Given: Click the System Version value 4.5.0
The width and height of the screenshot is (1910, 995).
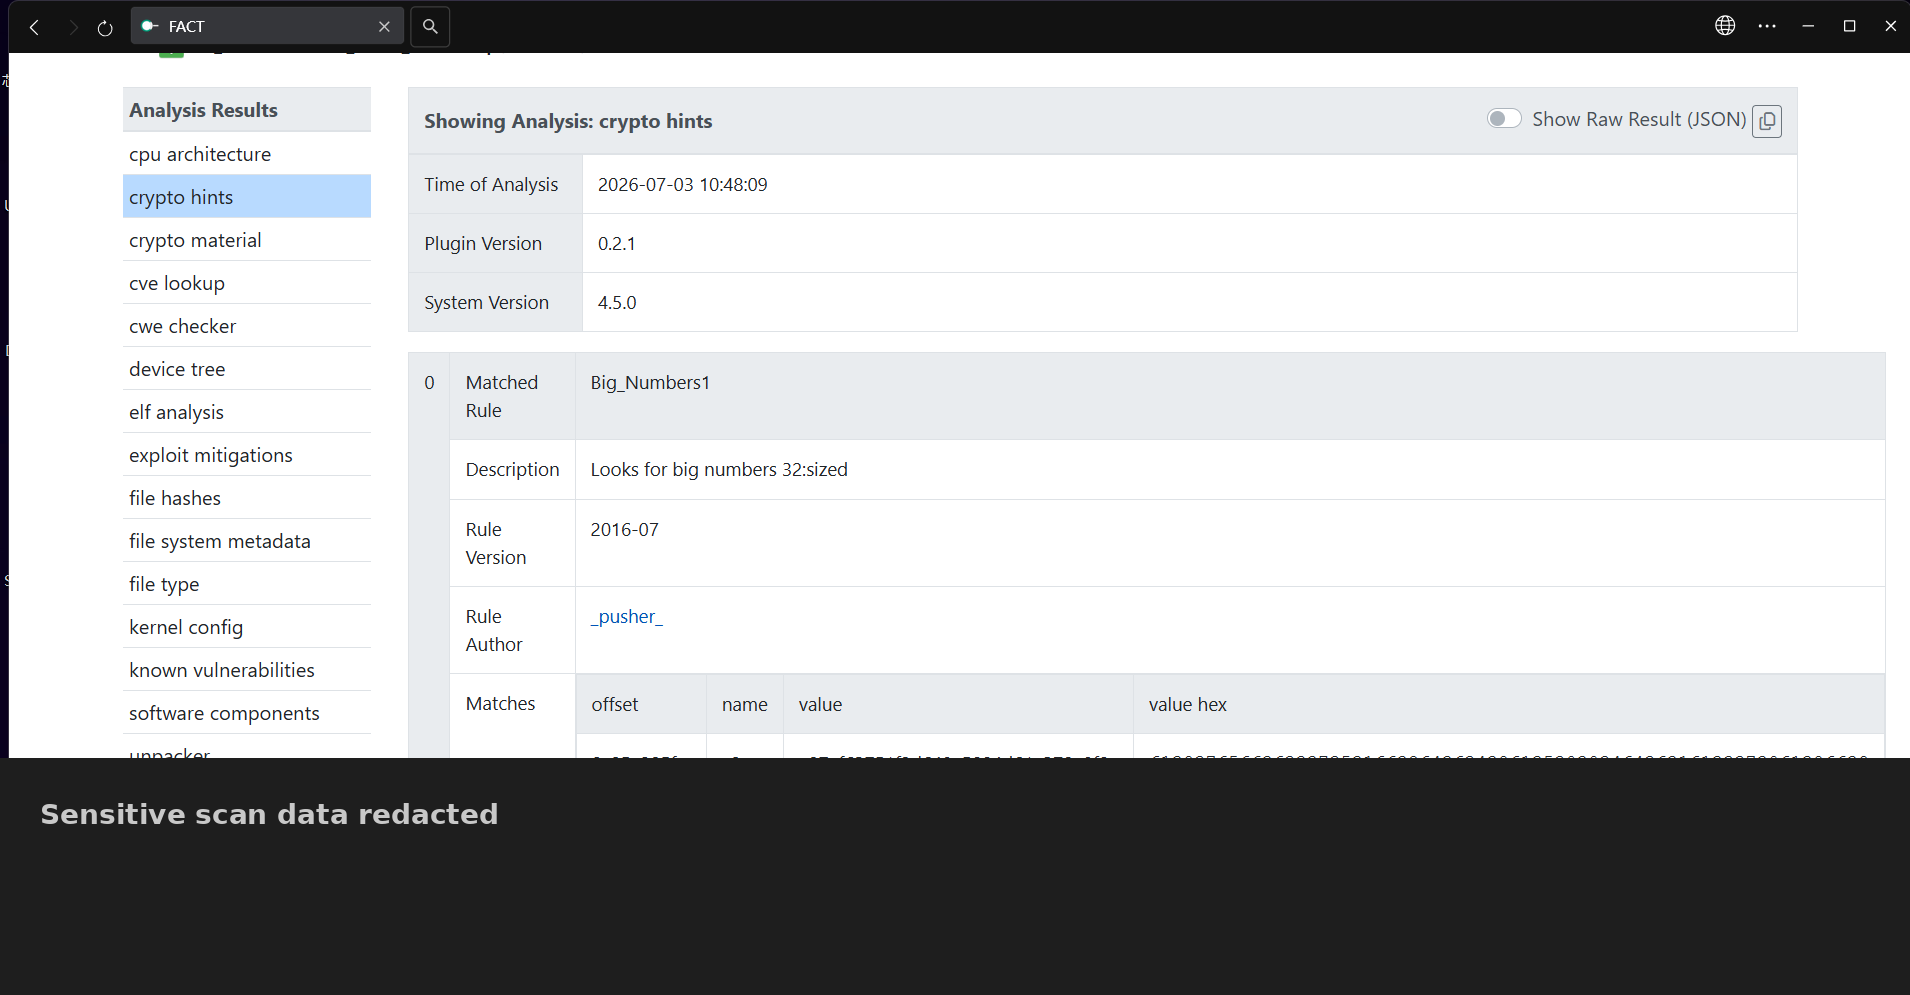Looking at the screenshot, I should tap(617, 303).
